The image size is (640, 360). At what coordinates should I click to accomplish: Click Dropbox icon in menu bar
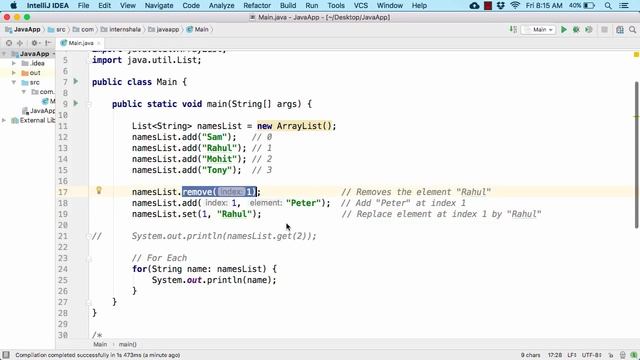(500, 6)
